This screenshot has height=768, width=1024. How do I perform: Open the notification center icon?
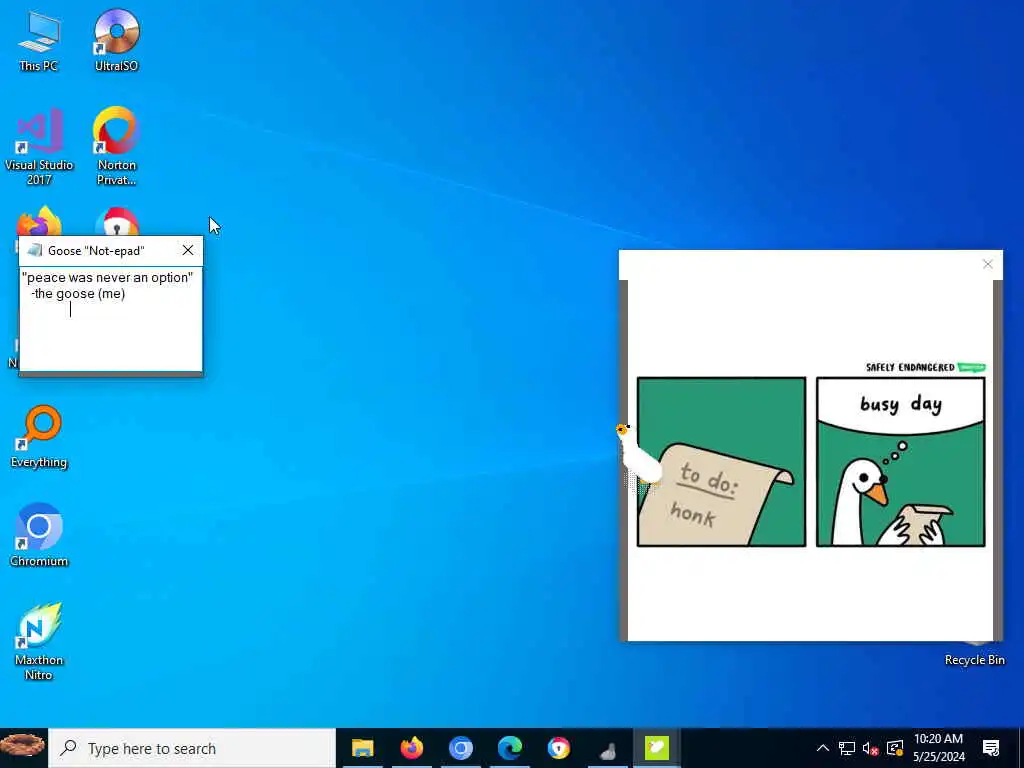[991, 748]
